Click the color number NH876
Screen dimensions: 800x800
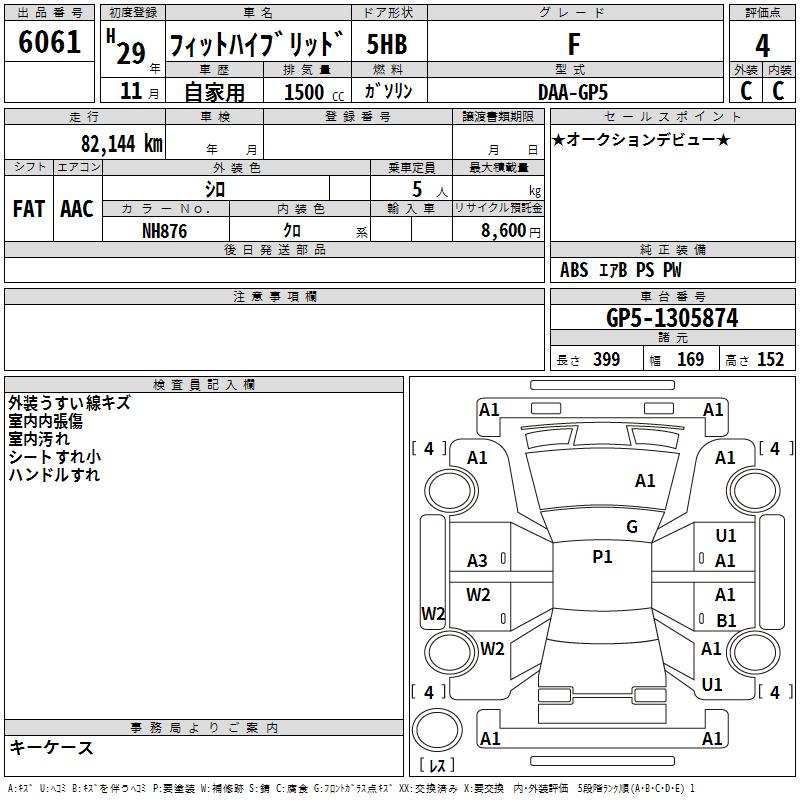(164, 231)
